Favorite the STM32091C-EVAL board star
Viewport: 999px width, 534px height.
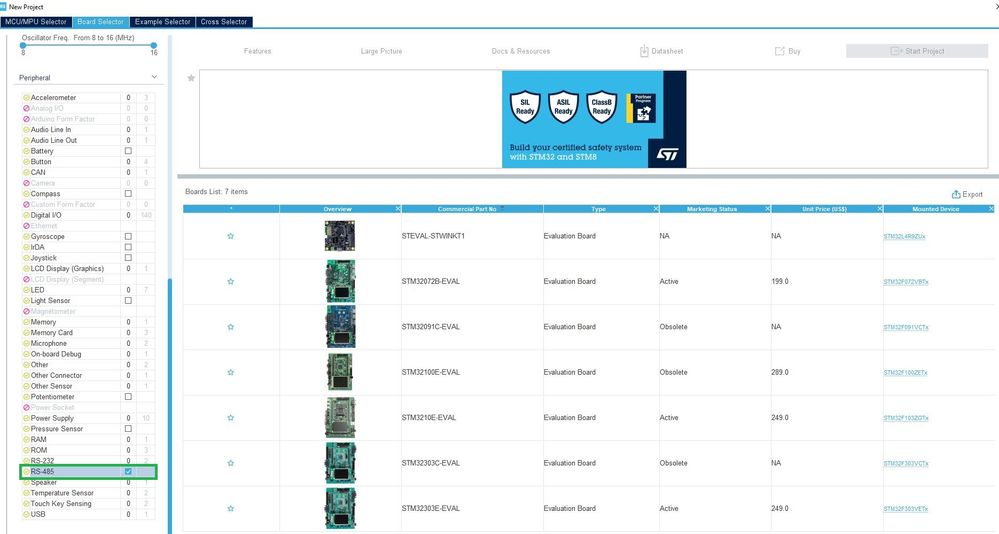[231, 327]
